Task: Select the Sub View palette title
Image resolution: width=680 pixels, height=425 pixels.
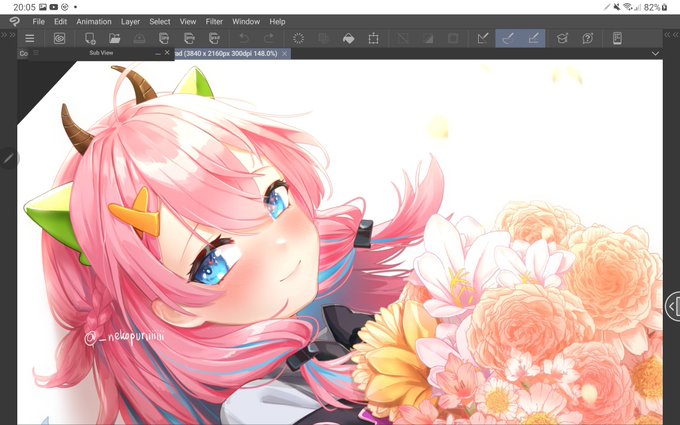Action: (101, 52)
